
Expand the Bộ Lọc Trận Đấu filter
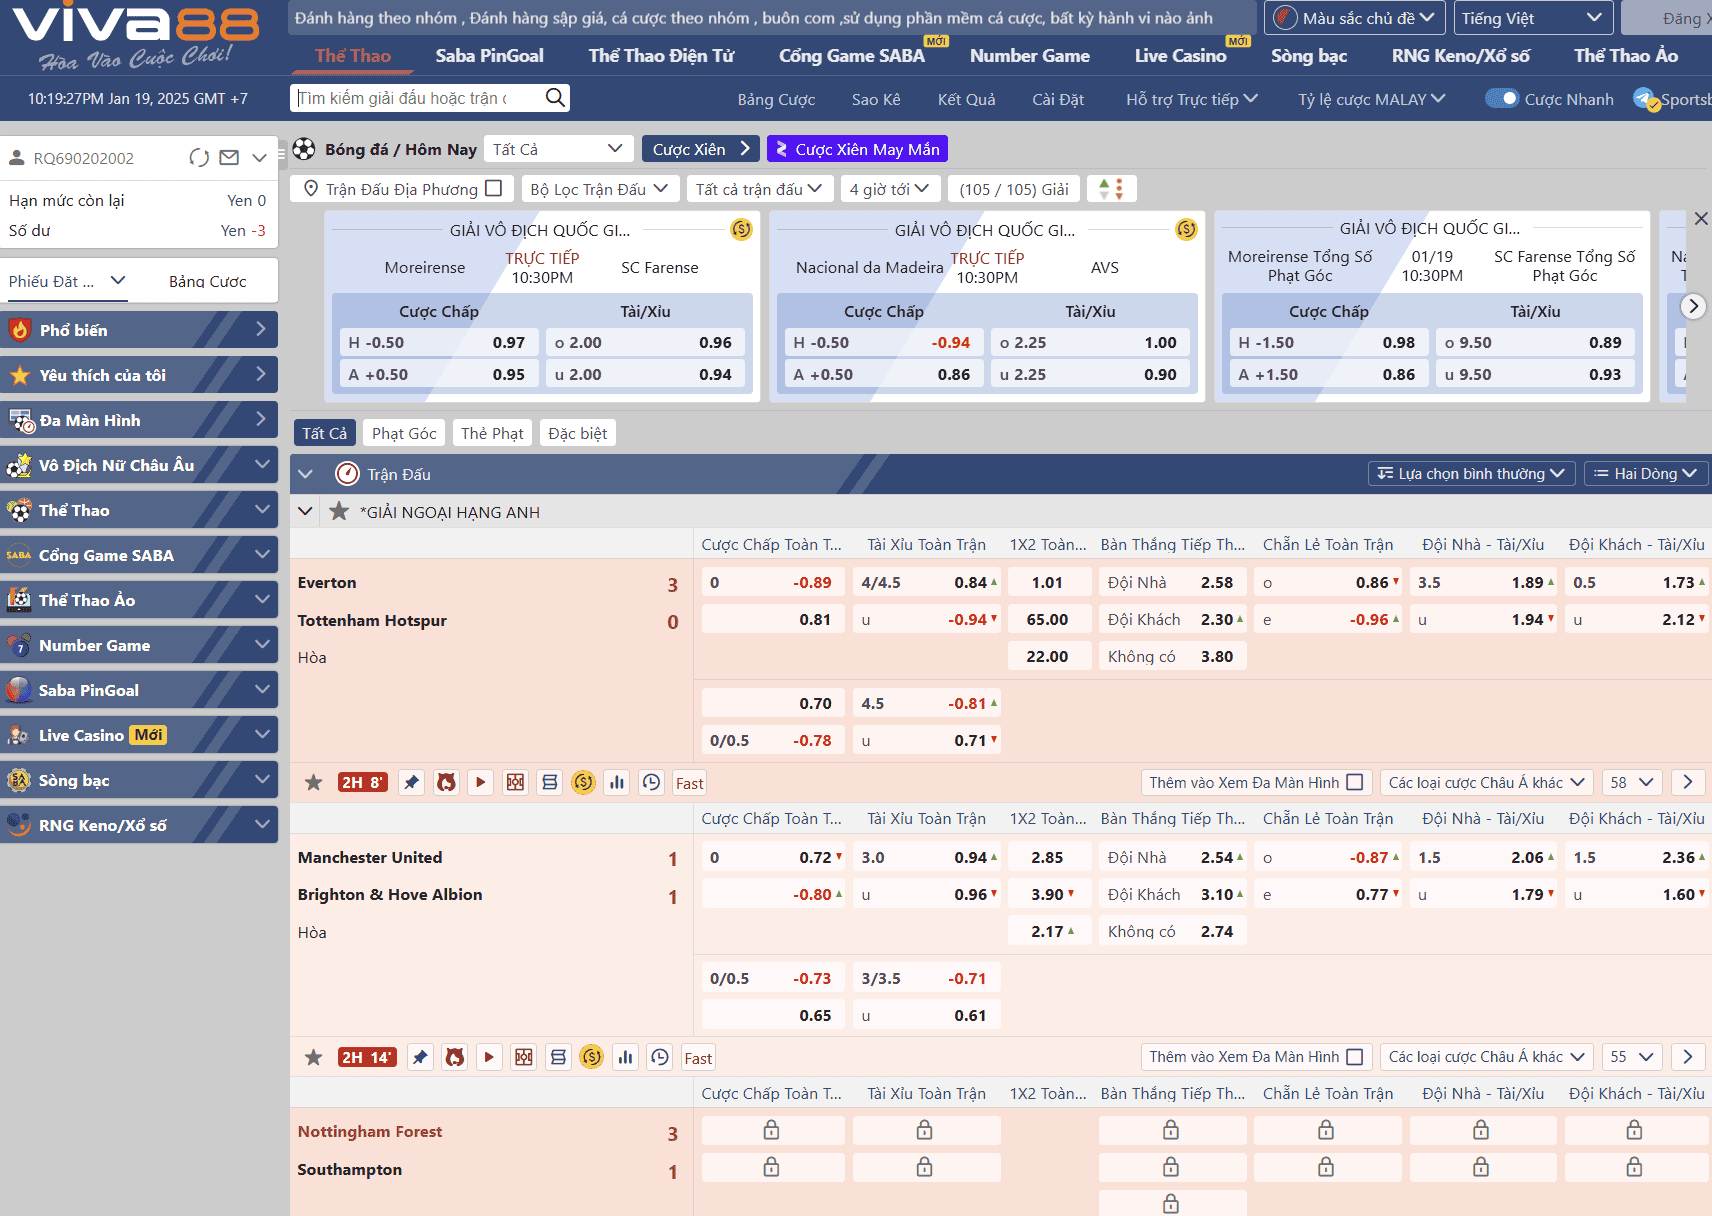pos(599,189)
